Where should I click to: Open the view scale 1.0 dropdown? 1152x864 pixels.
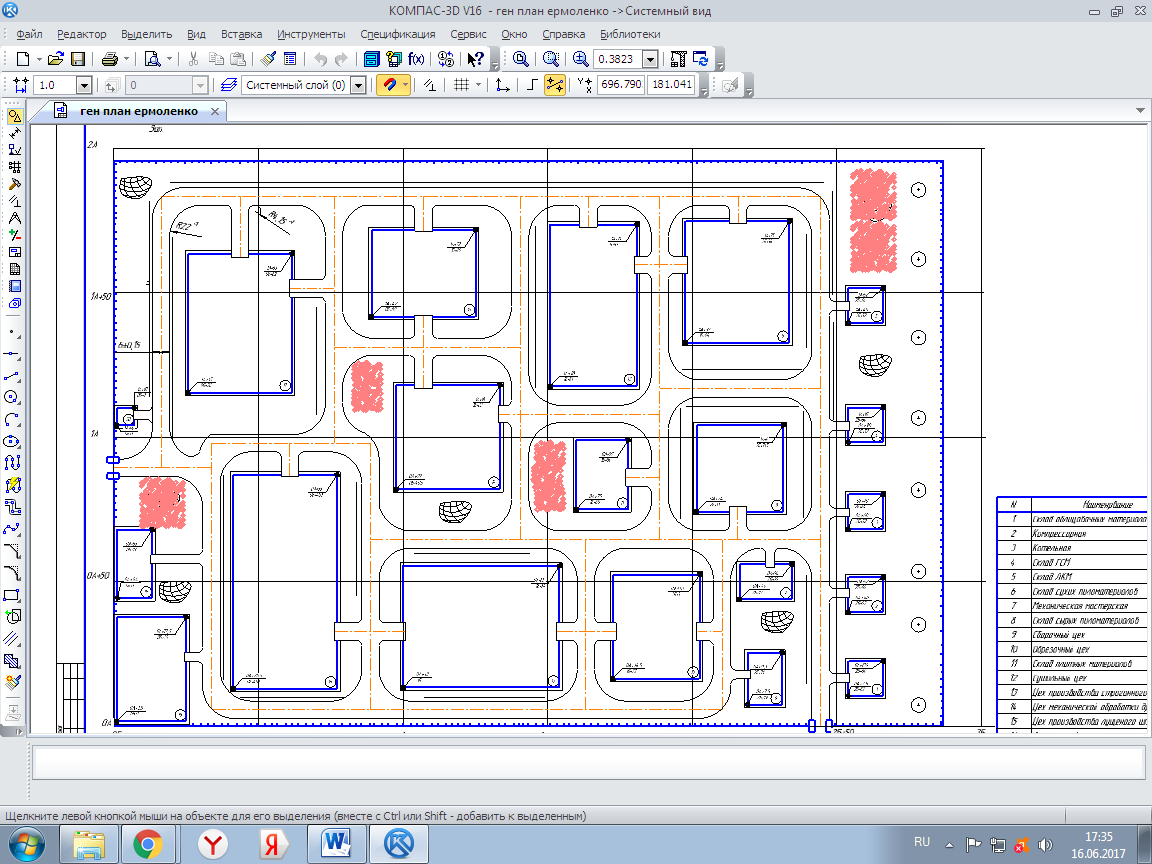(x=84, y=85)
